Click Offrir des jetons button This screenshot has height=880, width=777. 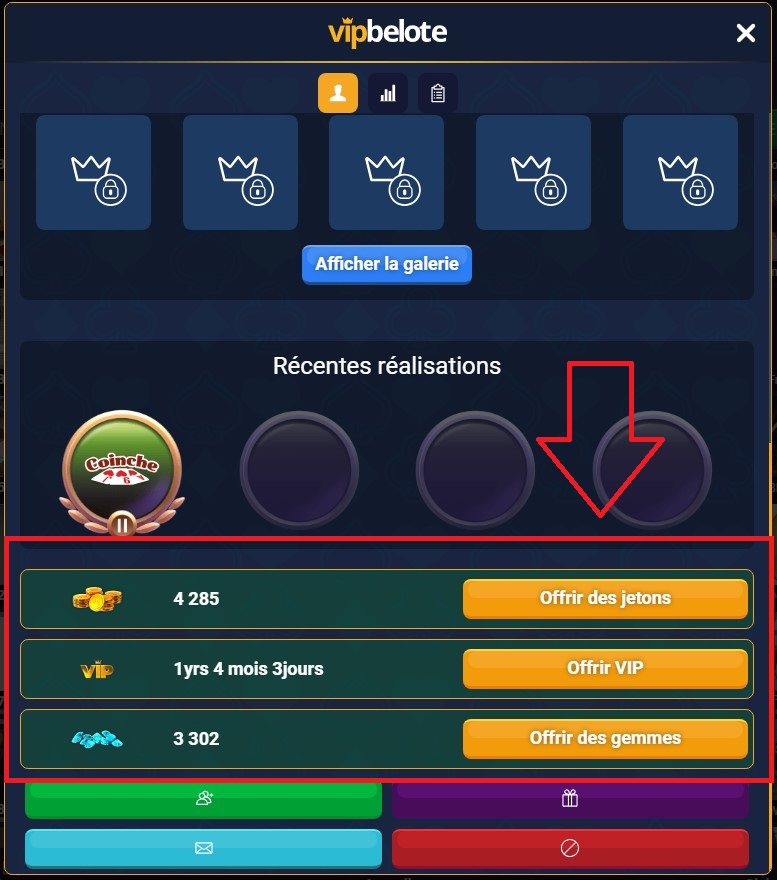click(x=605, y=599)
